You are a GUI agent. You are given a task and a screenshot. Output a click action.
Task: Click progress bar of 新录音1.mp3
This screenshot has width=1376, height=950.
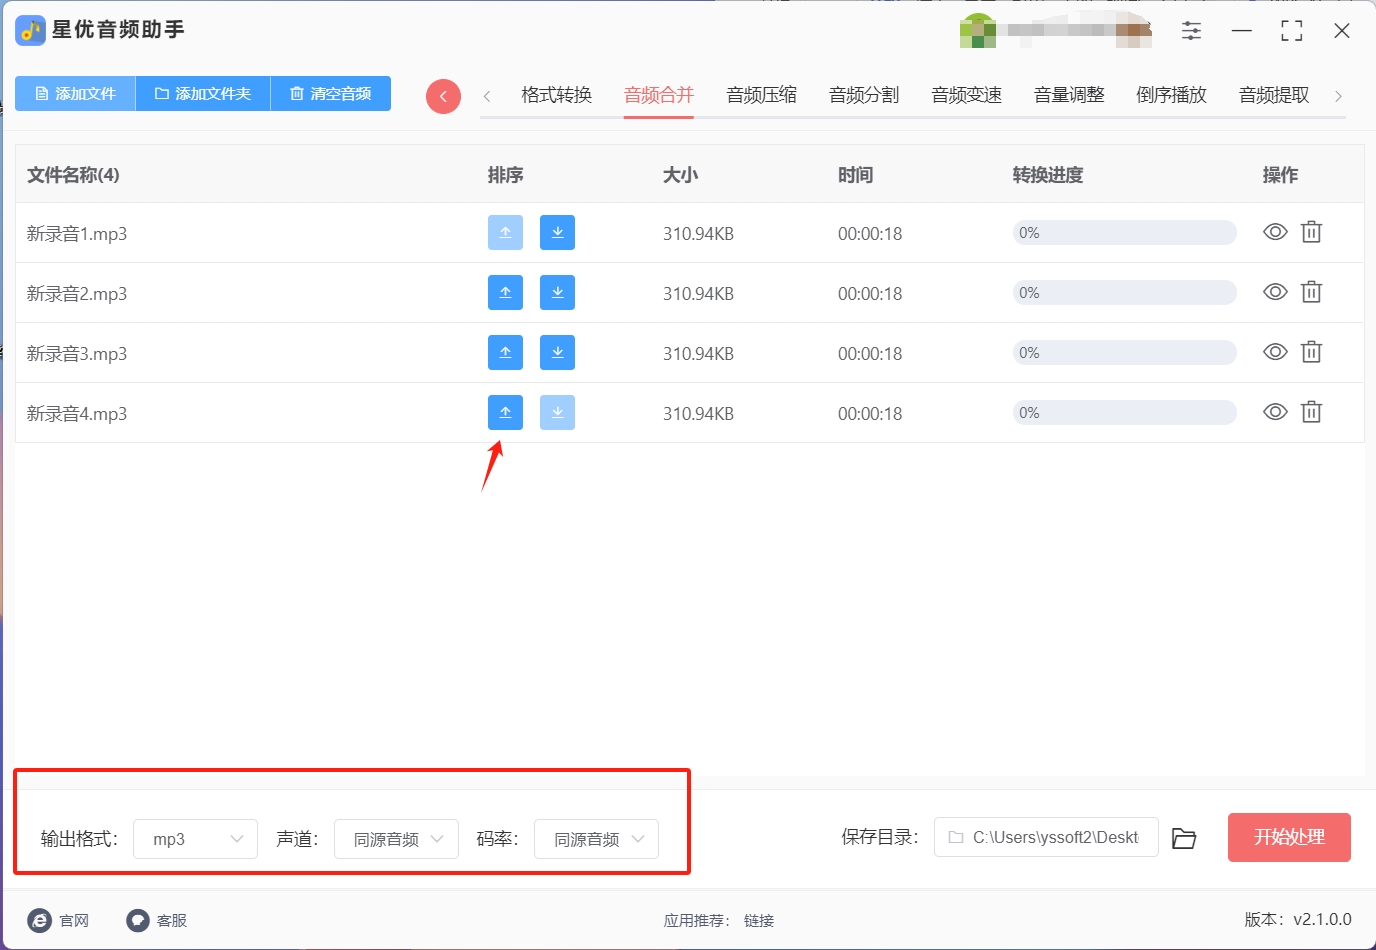tap(1125, 233)
